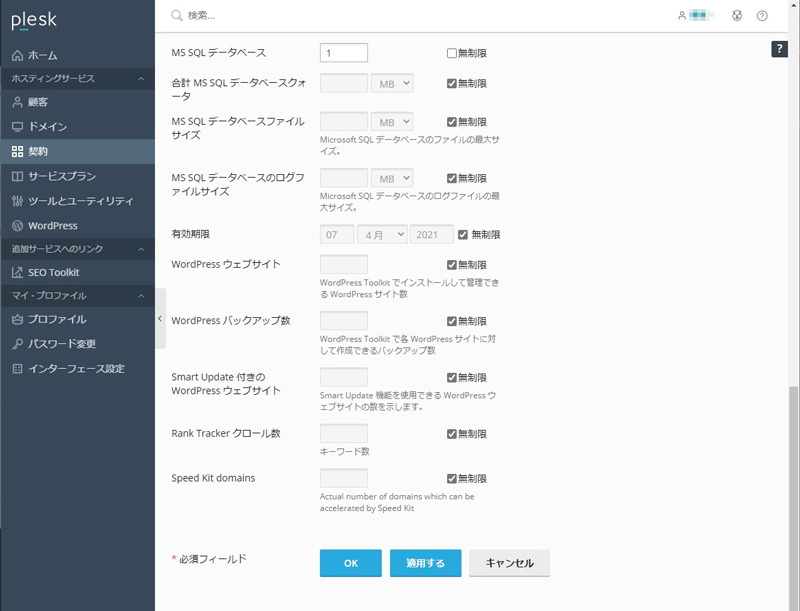Image resolution: width=800 pixels, height=611 pixels.
Task: Click the キャンセル button
Action: (x=509, y=563)
